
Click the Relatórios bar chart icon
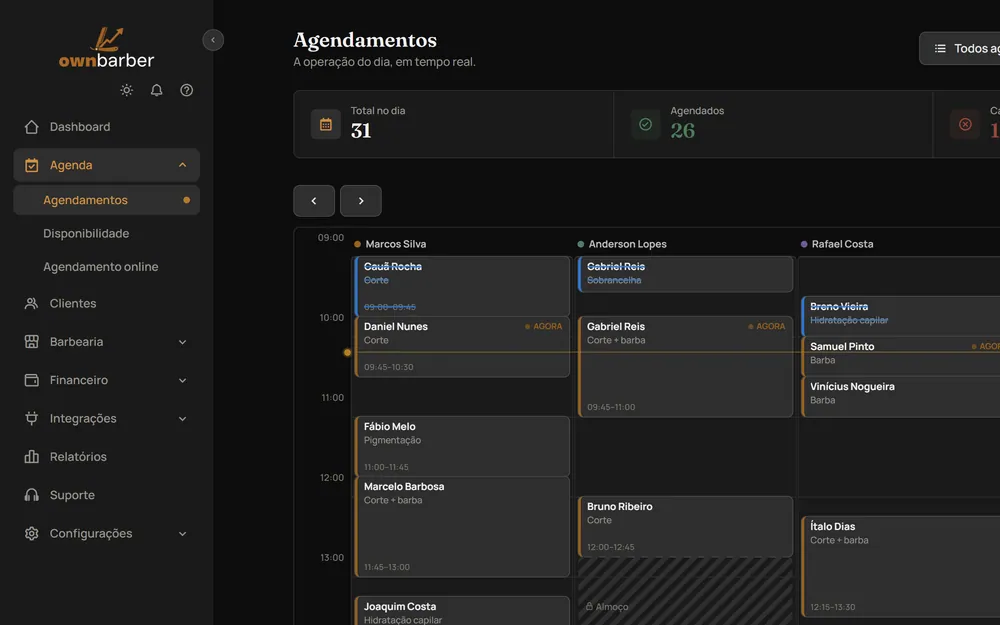coord(31,457)
